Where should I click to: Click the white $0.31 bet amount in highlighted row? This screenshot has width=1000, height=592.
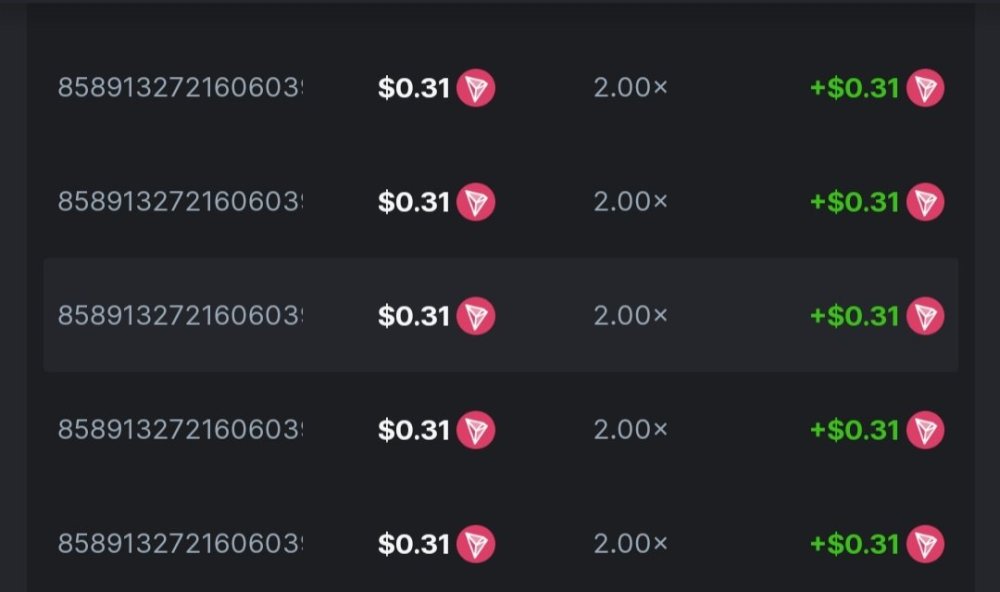(x=414, y=316)
